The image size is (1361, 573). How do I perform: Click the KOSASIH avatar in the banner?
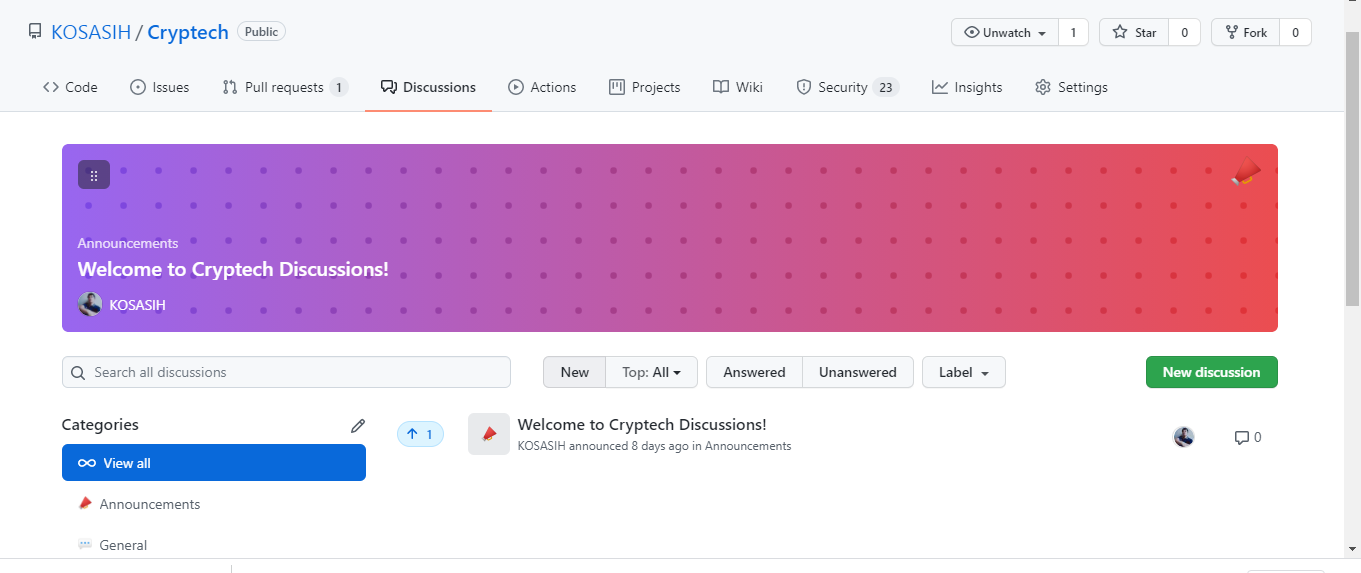(x=90, y=304)
